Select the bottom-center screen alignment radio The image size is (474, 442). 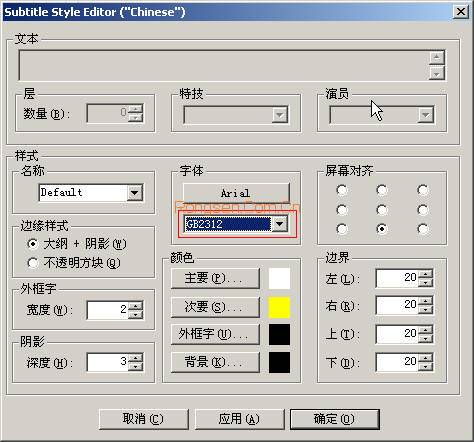[382, 229]
